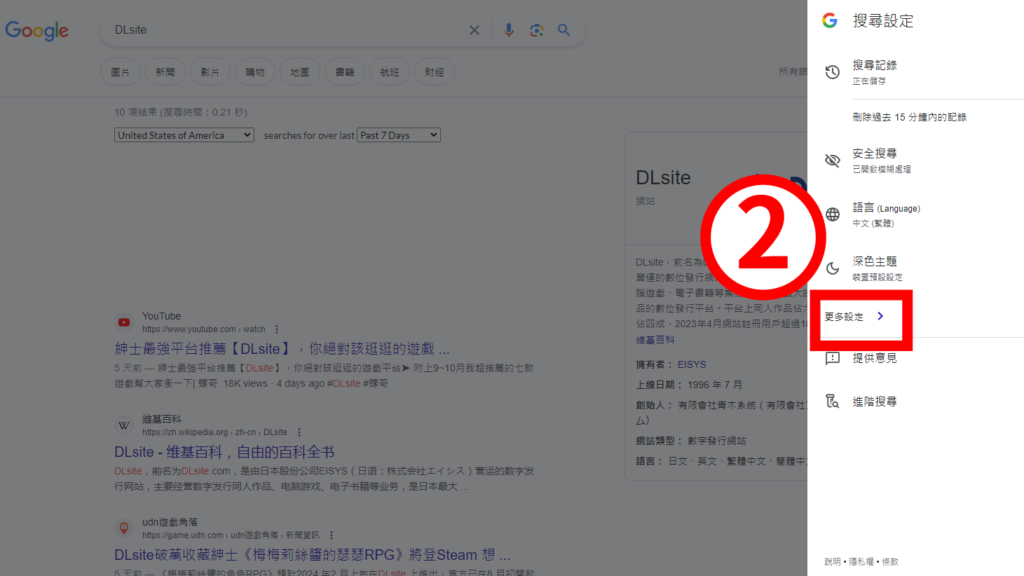Click the YouTube favicon on the first result

coord(124,322)
